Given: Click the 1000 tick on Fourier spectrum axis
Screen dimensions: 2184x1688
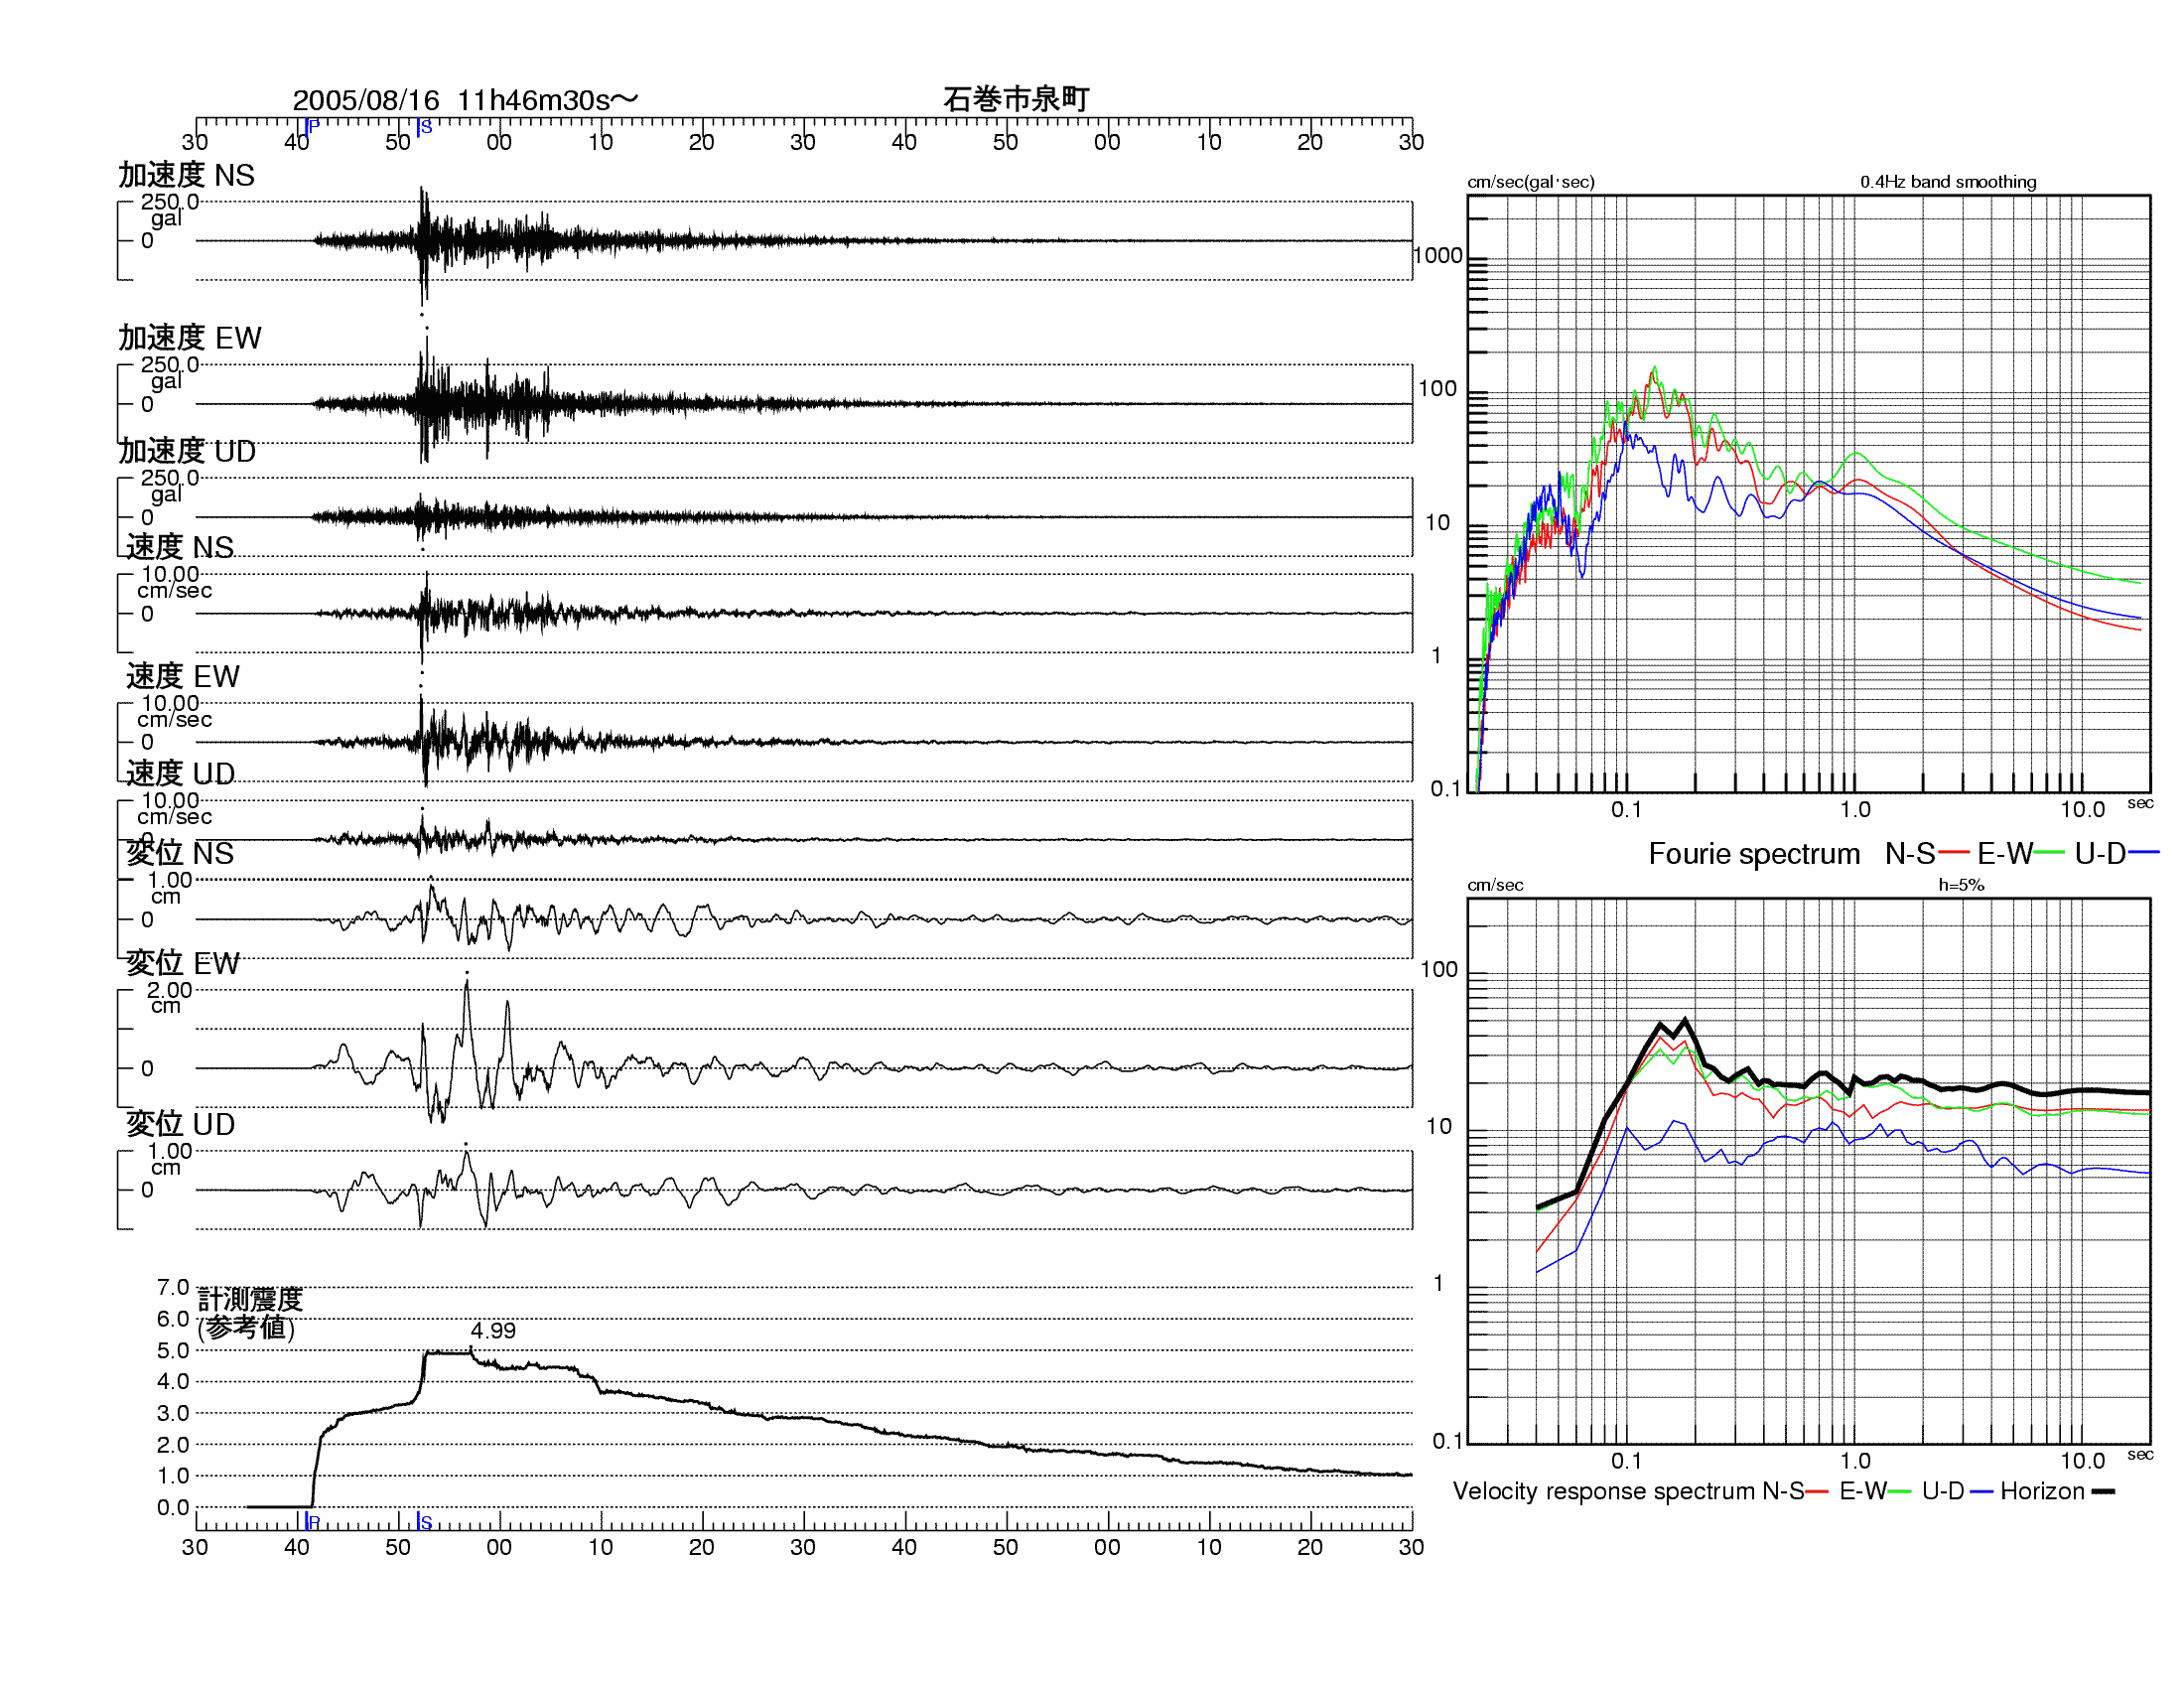Looking at the screenshot, I should coord(1438,256).
